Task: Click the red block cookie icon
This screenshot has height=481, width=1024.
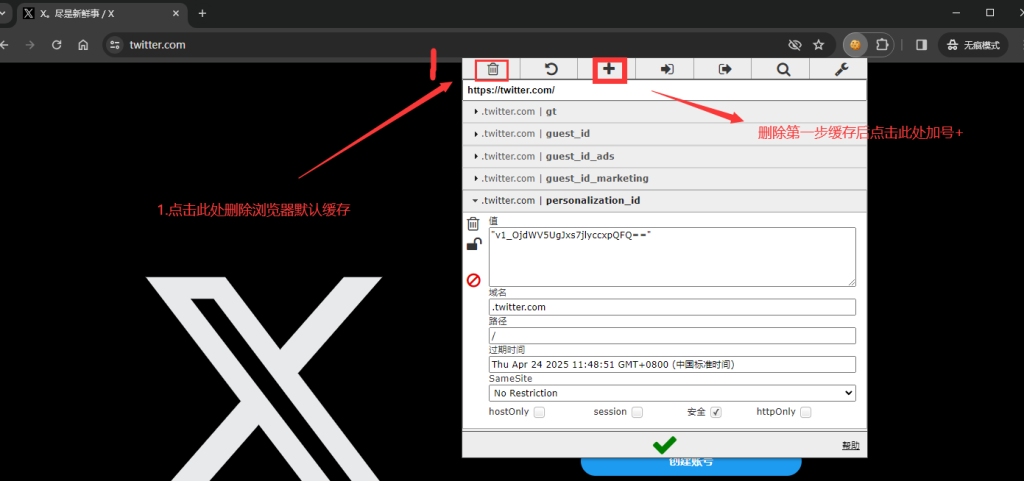Action: pyautogui.click(x=473, y=280)
